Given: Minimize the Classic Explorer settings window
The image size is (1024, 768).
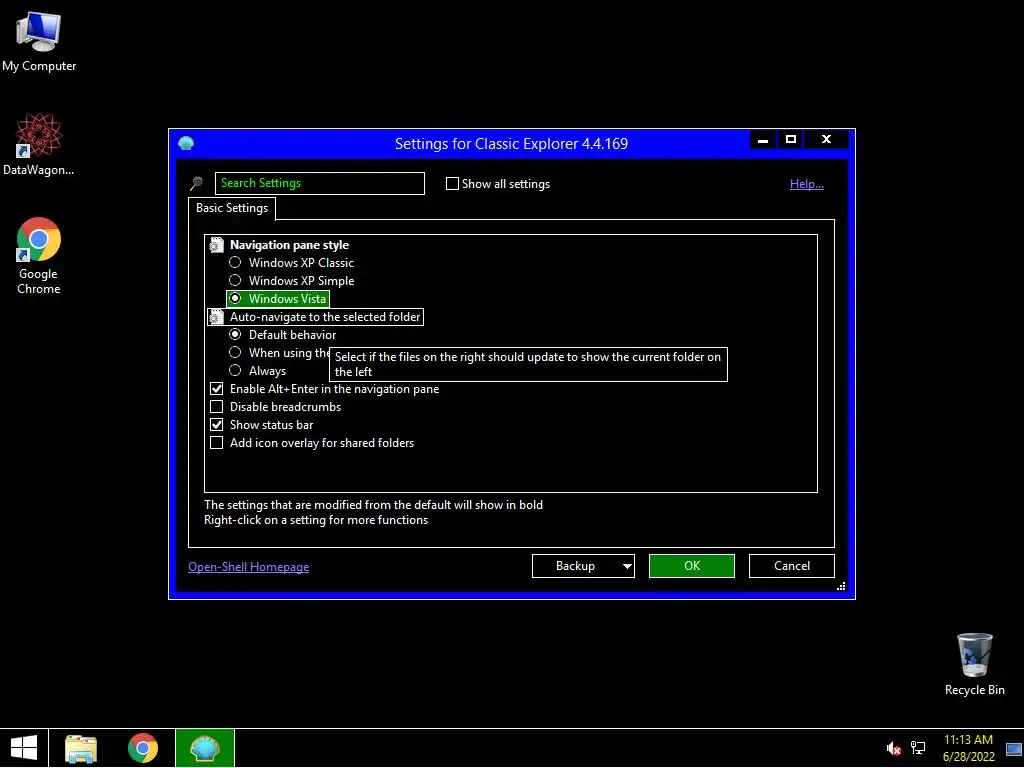Looking at the screenshot, I should [763, 140].
